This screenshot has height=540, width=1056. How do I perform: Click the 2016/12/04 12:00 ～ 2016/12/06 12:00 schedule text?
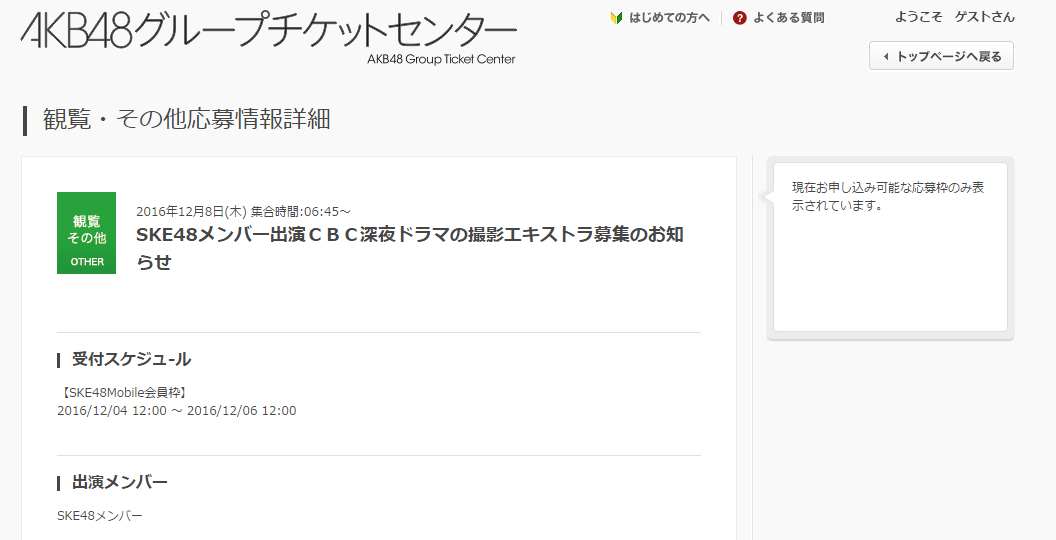[176, 411]
